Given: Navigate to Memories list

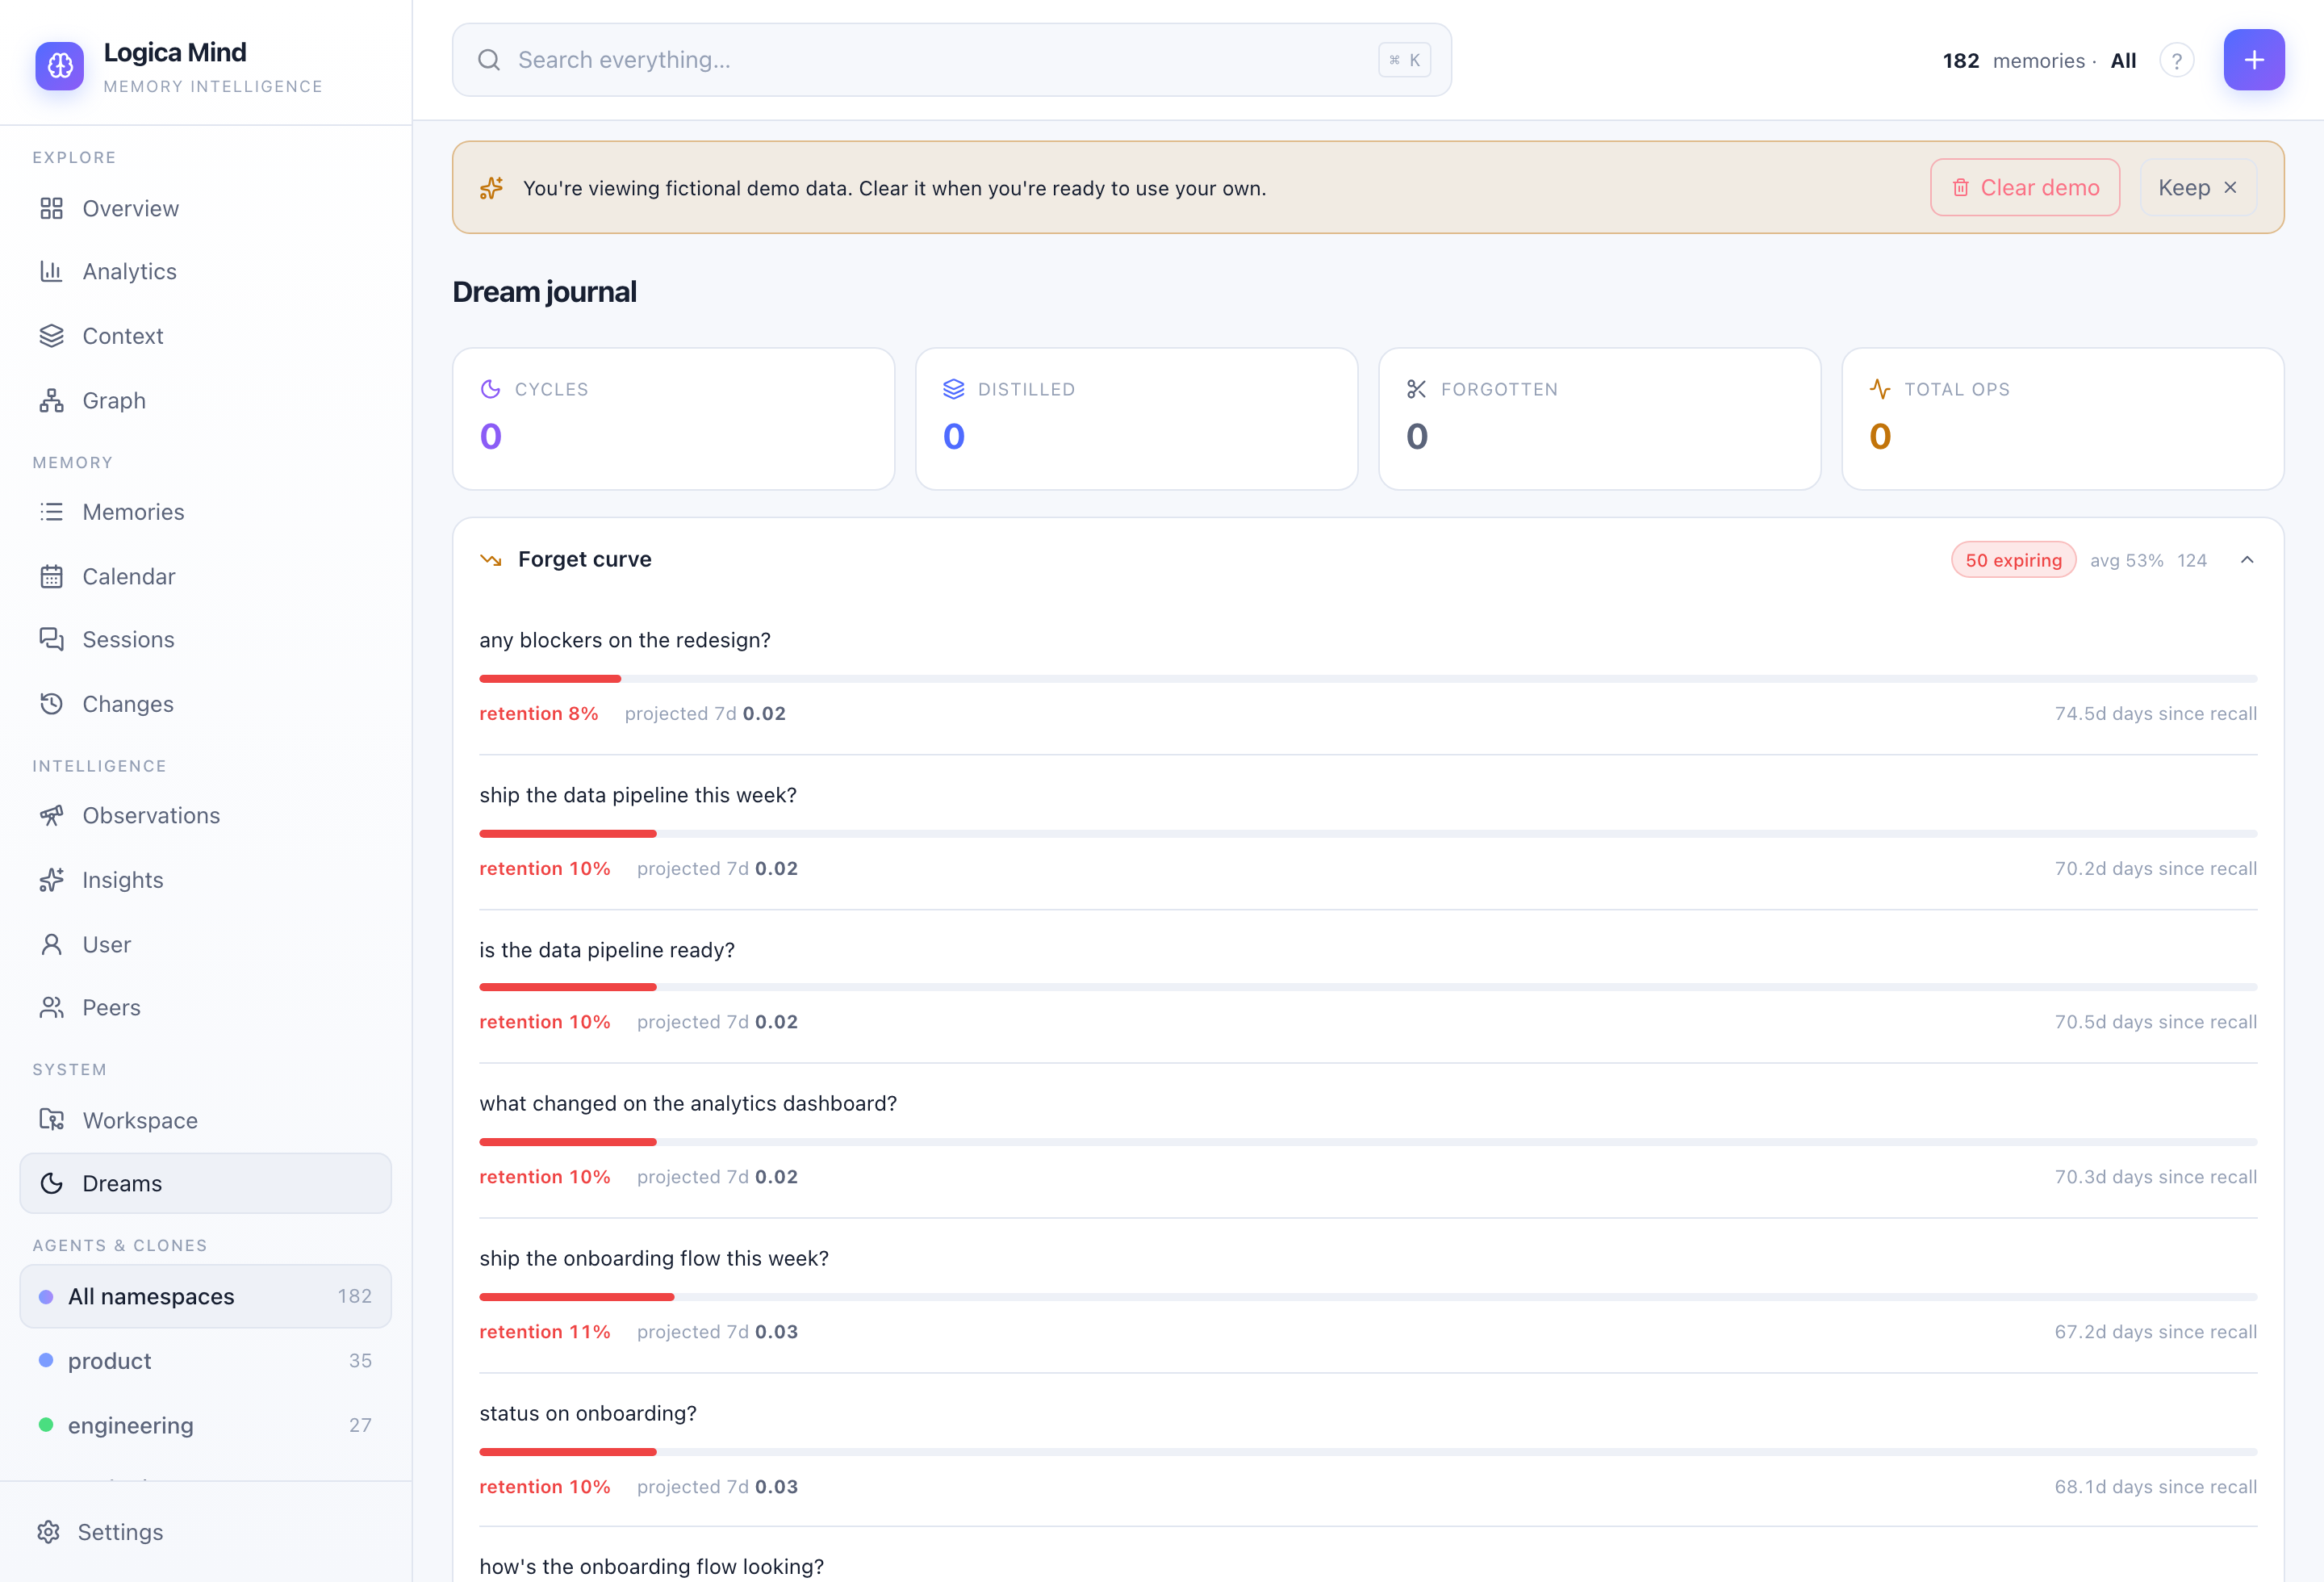Looking at the screenshot, I should (206, 512).
